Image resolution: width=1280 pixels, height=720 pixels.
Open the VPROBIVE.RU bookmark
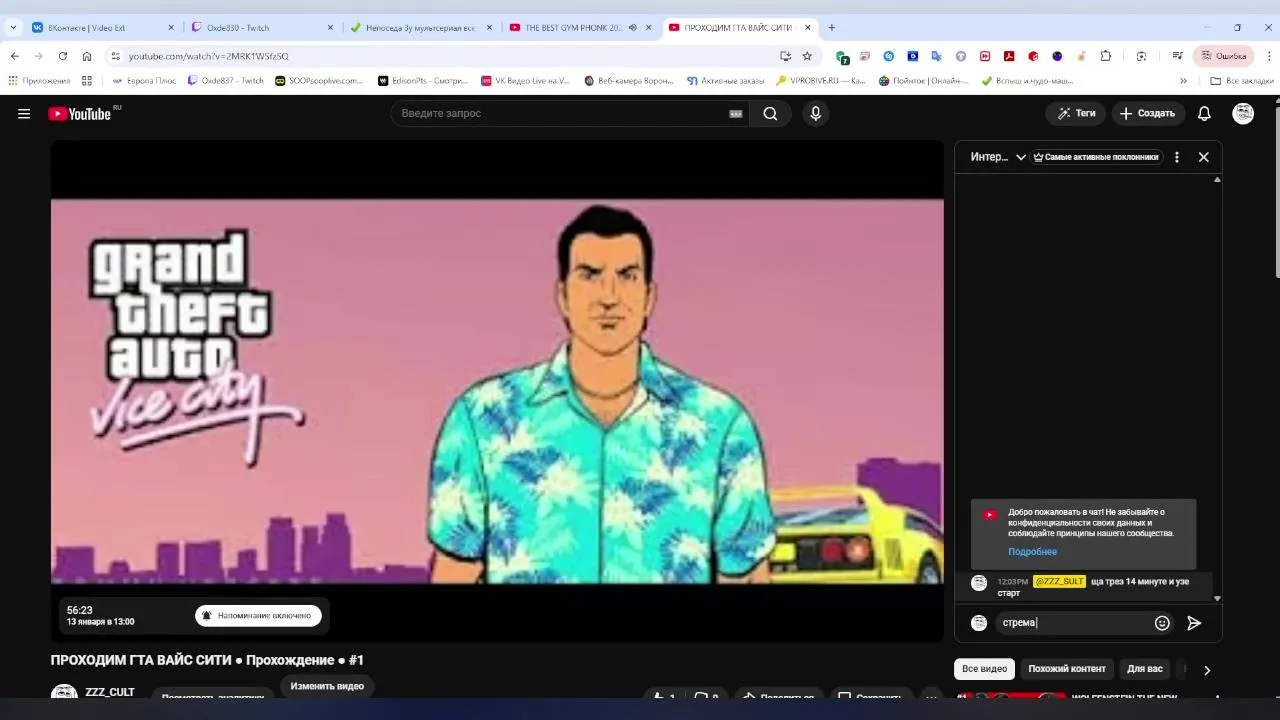tap(821, 81)
